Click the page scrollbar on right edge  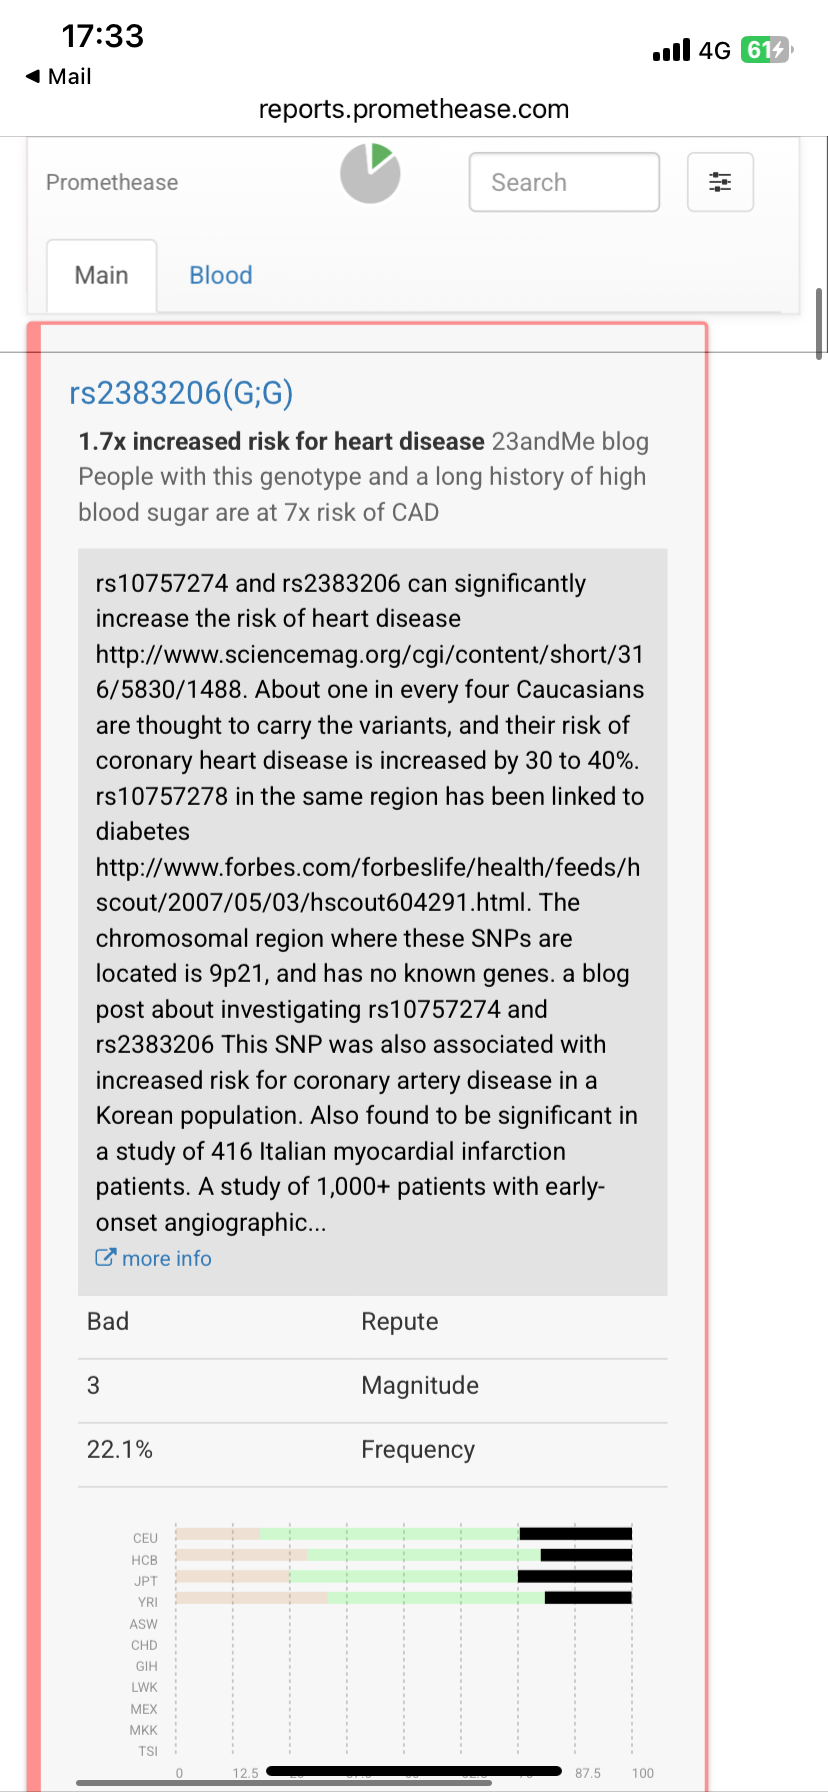(820, 323)
